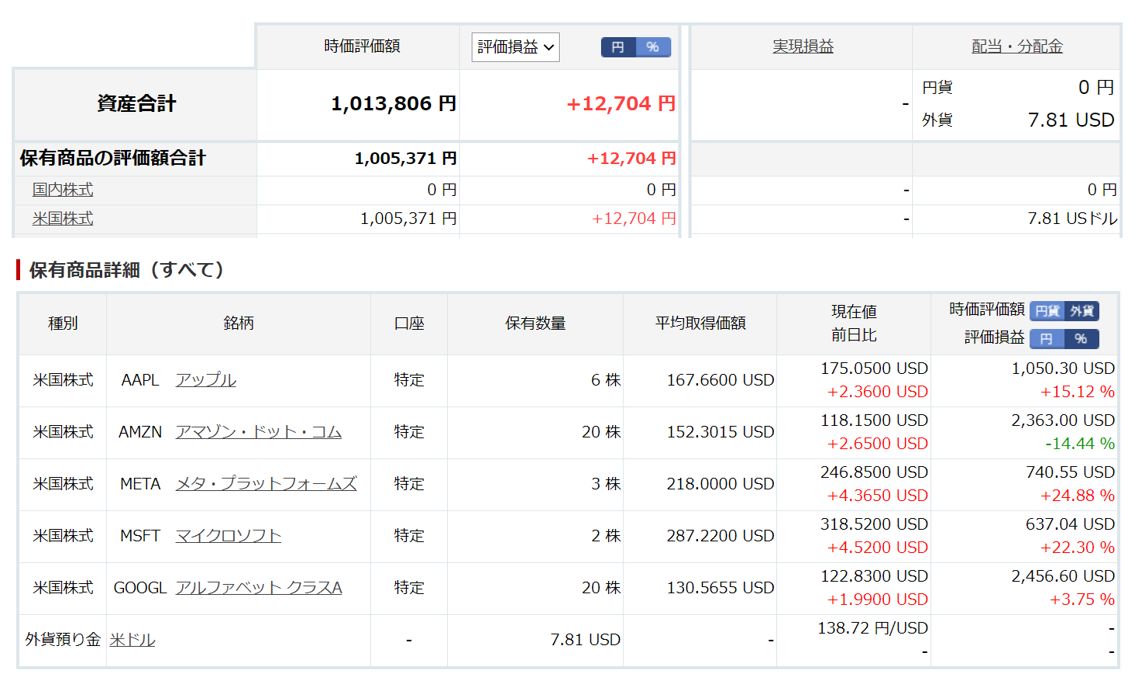Switch summary profit display to 円

(618, 47)
